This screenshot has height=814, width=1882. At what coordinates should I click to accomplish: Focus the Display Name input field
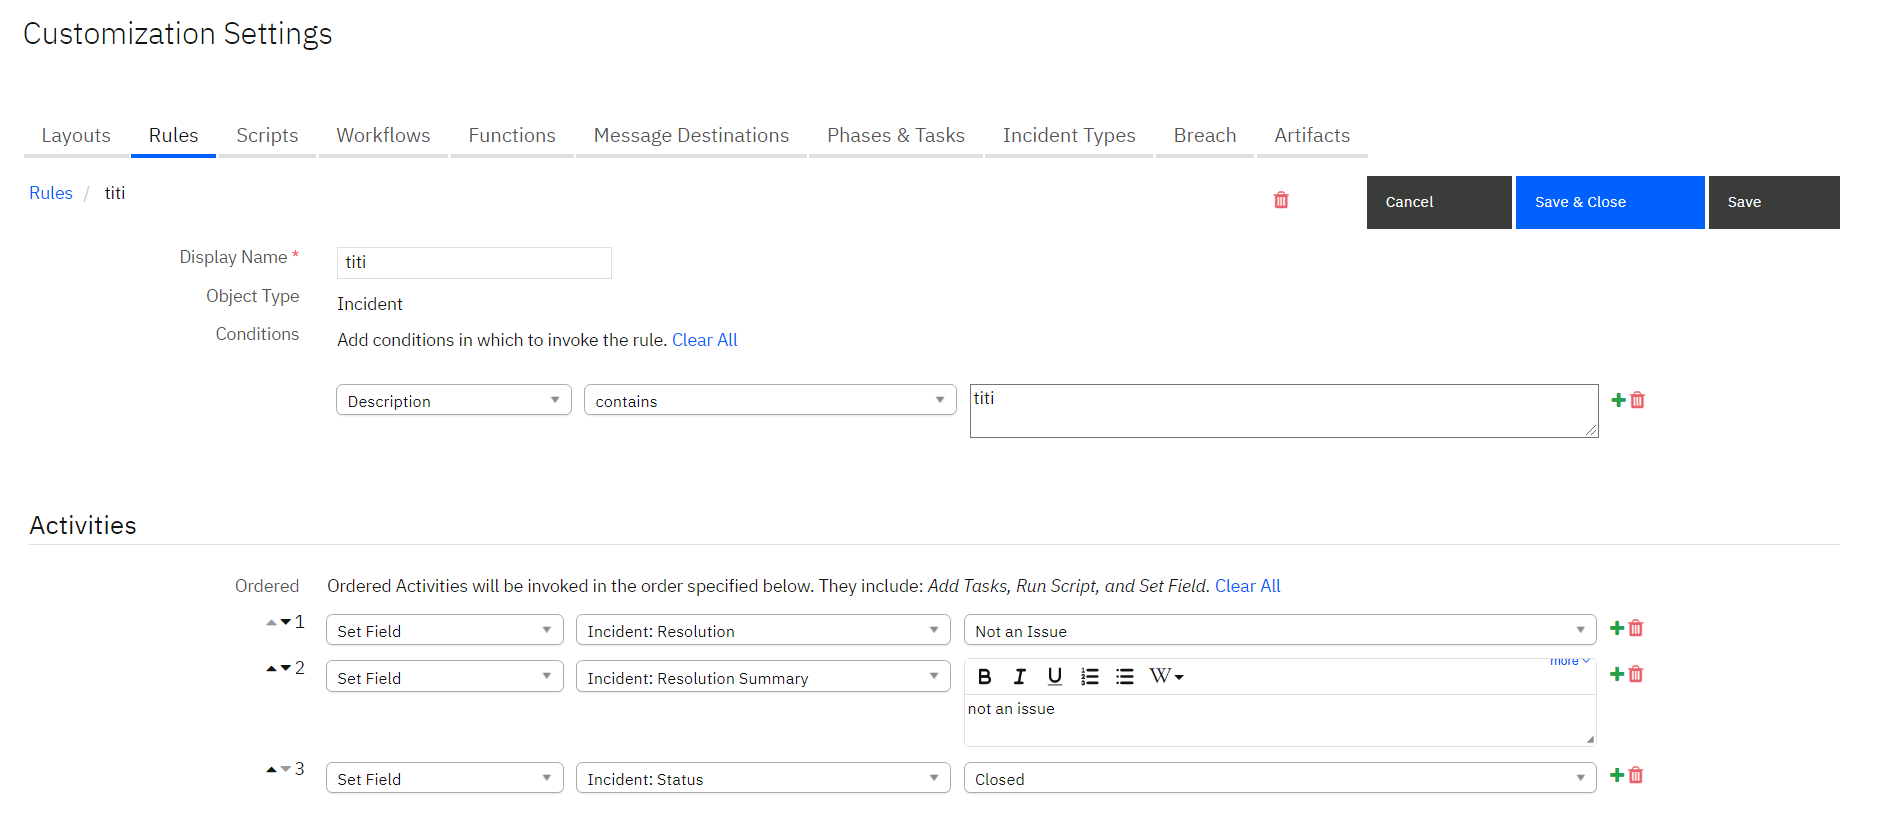(x=474, y=263)
